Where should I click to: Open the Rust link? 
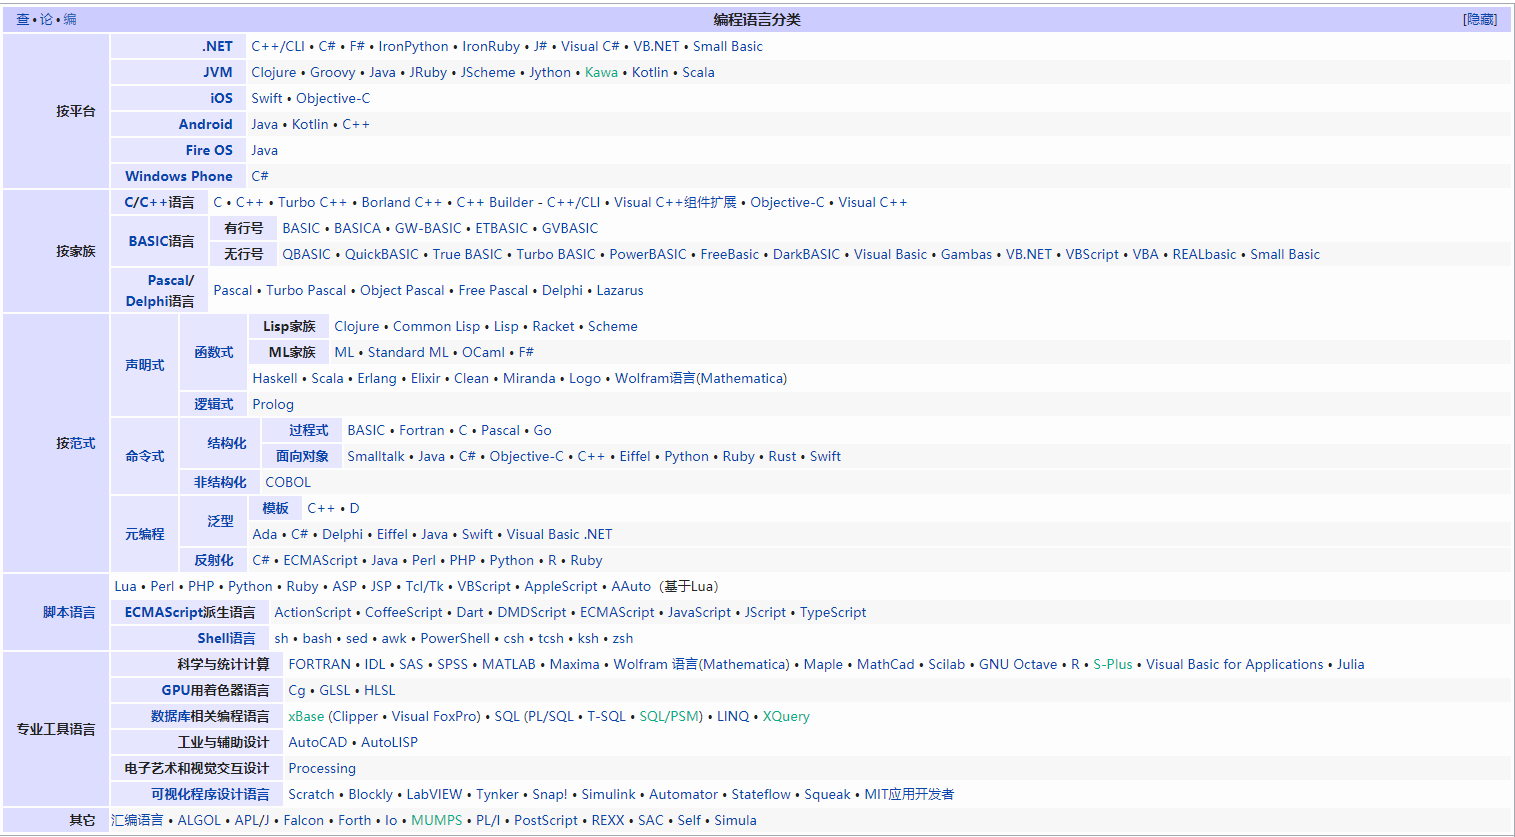[x=782, y=456]
